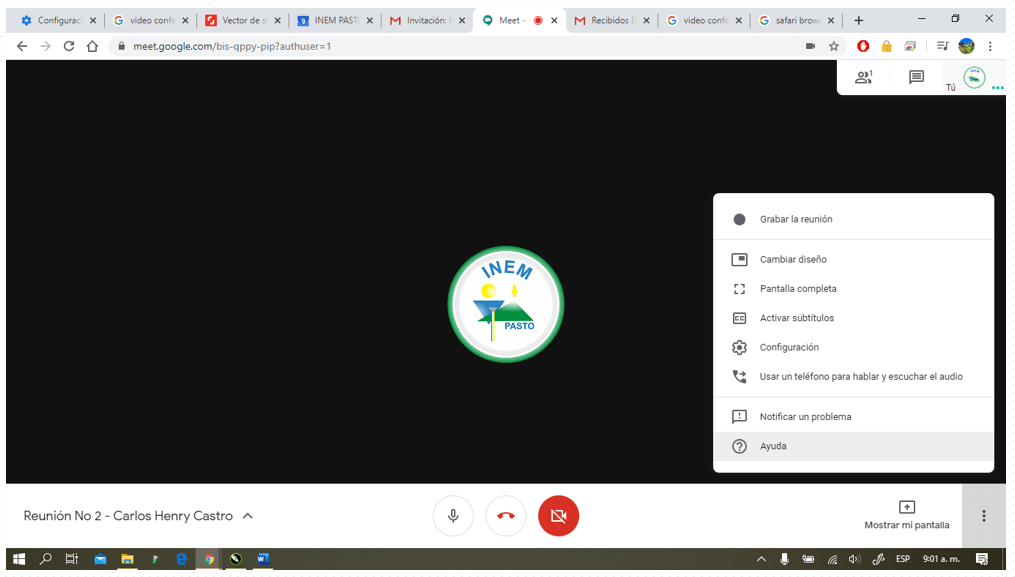Viewport: 1015px width, 577px height.
Task: Open File Explorer from the taskbar
Action: (x=127, y=558)
